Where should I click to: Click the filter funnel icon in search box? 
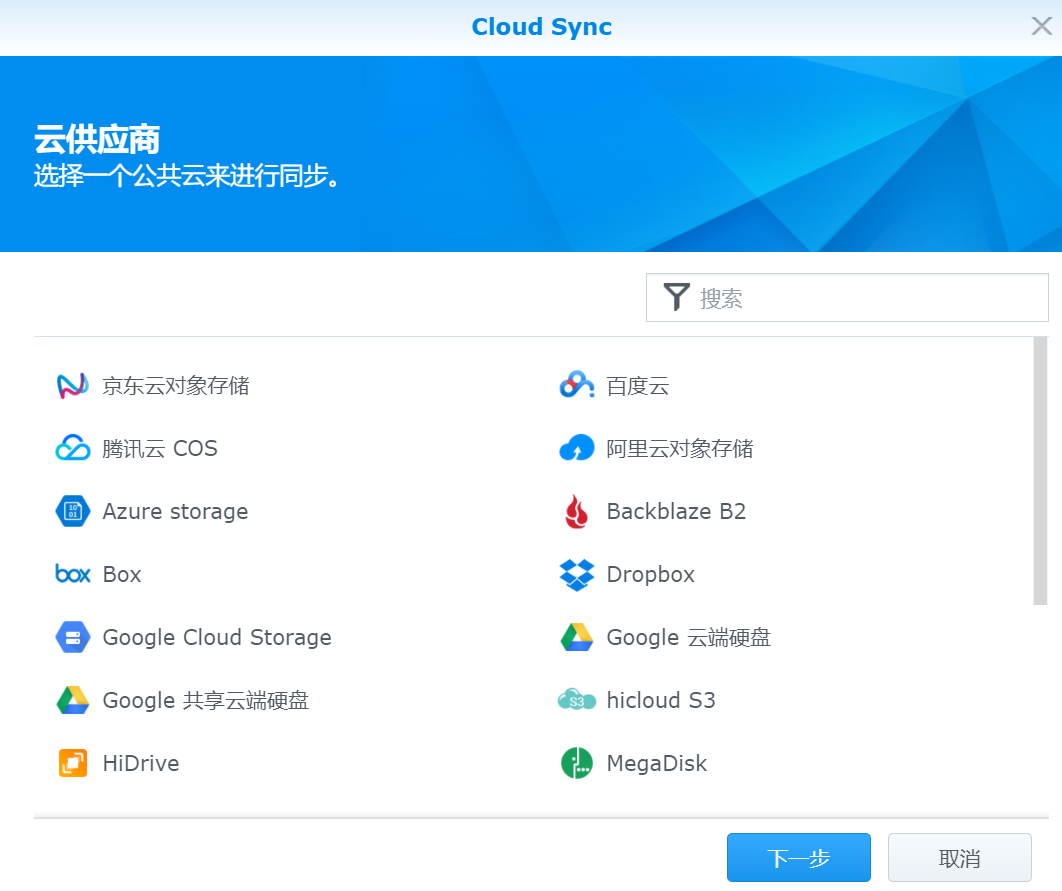678,297
